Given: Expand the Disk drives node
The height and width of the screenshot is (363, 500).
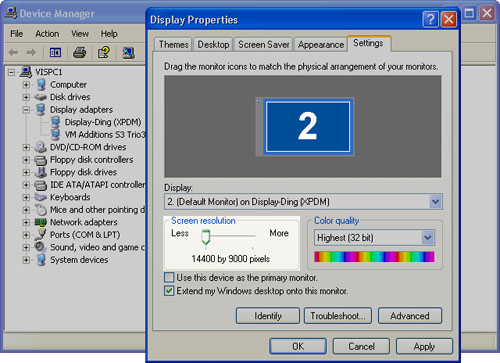Looking at the screenshot, I should (x=26, y=97).
